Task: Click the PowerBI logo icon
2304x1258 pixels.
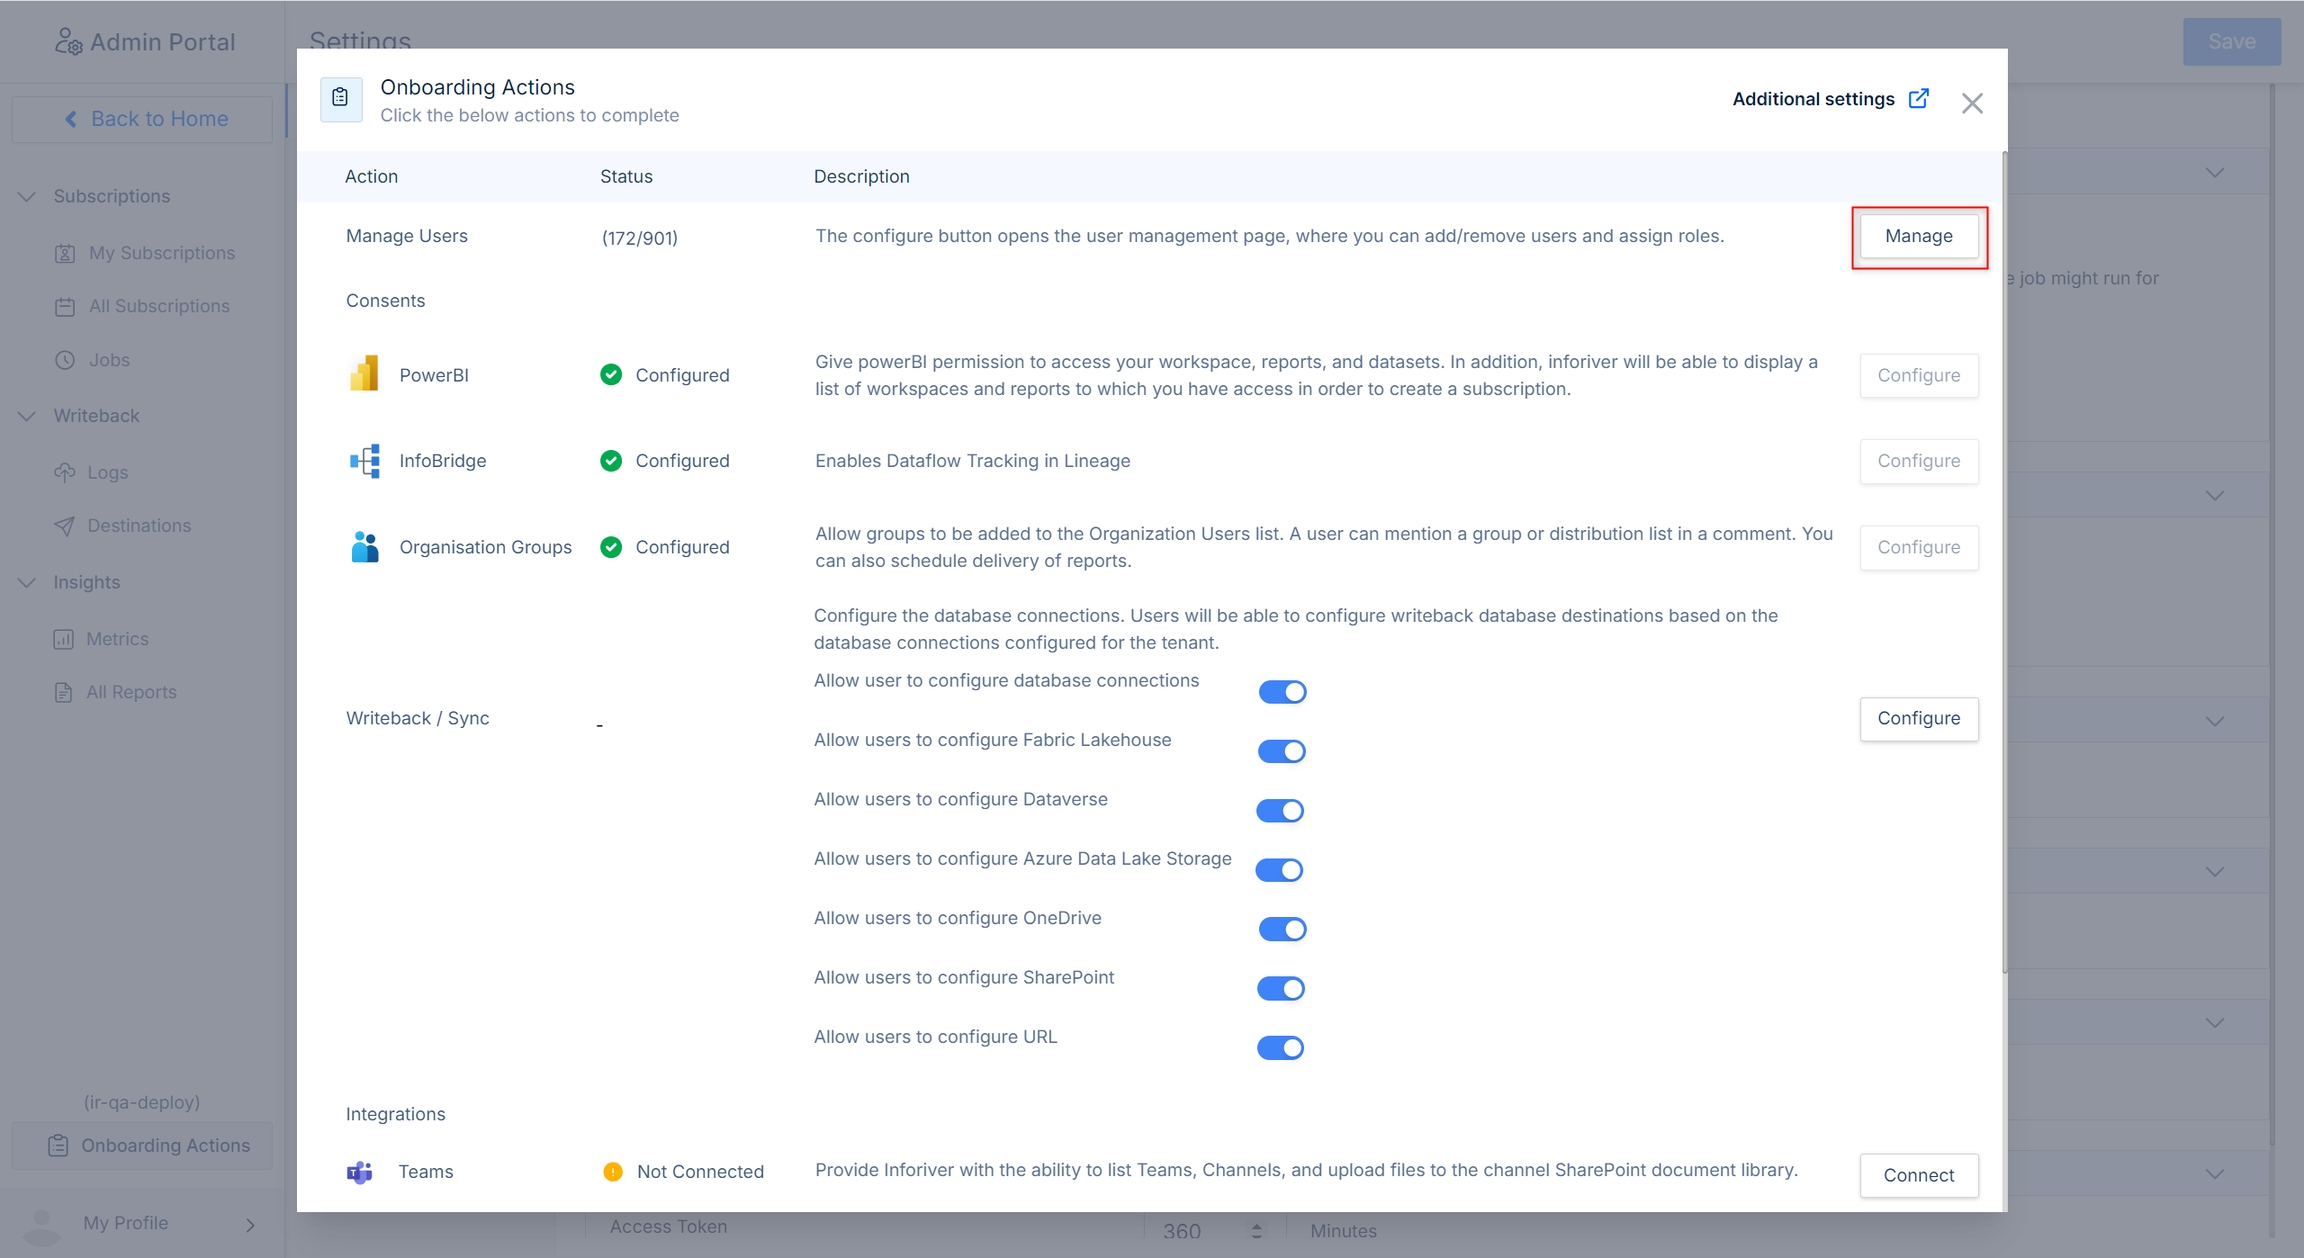Action: [364, 375]
